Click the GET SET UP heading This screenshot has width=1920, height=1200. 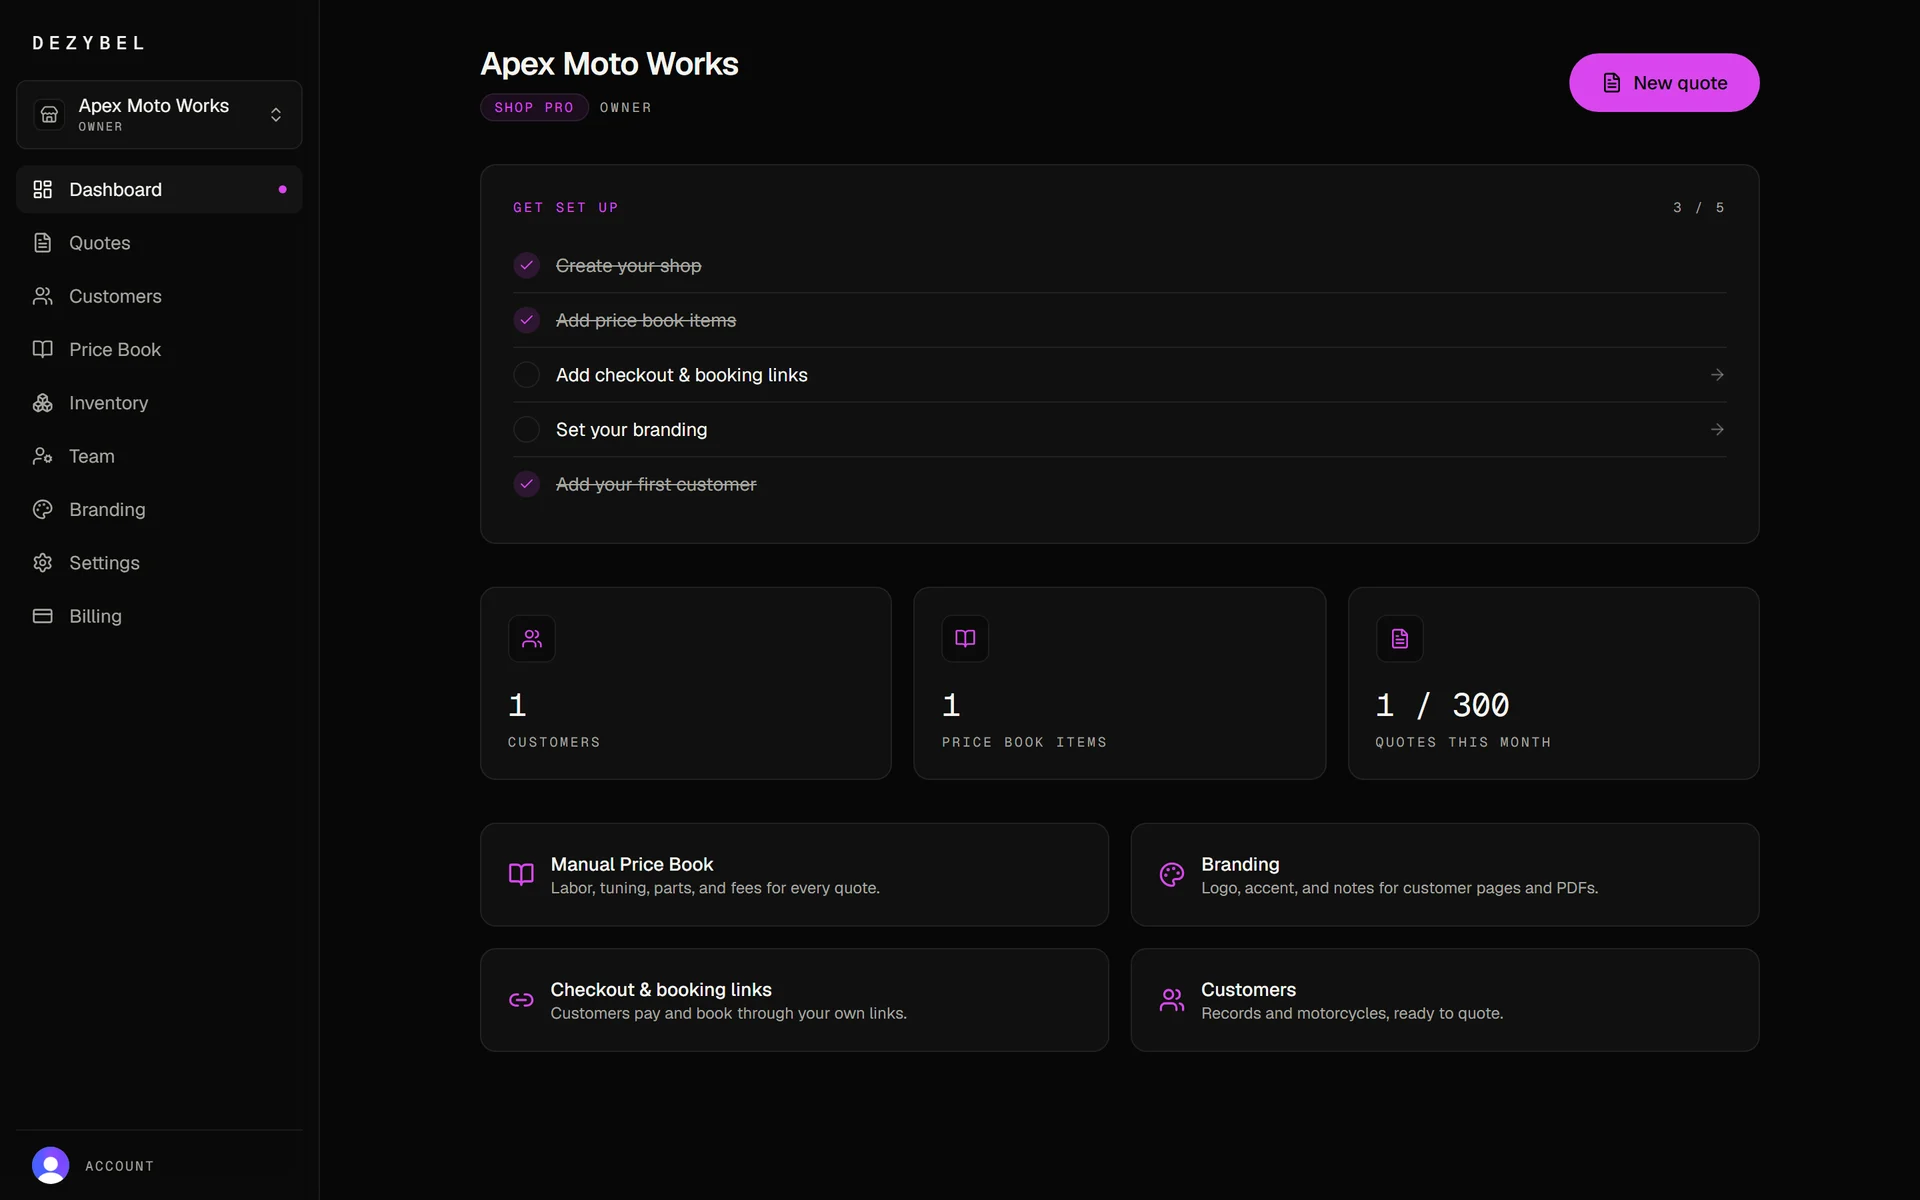pos(566,208)
